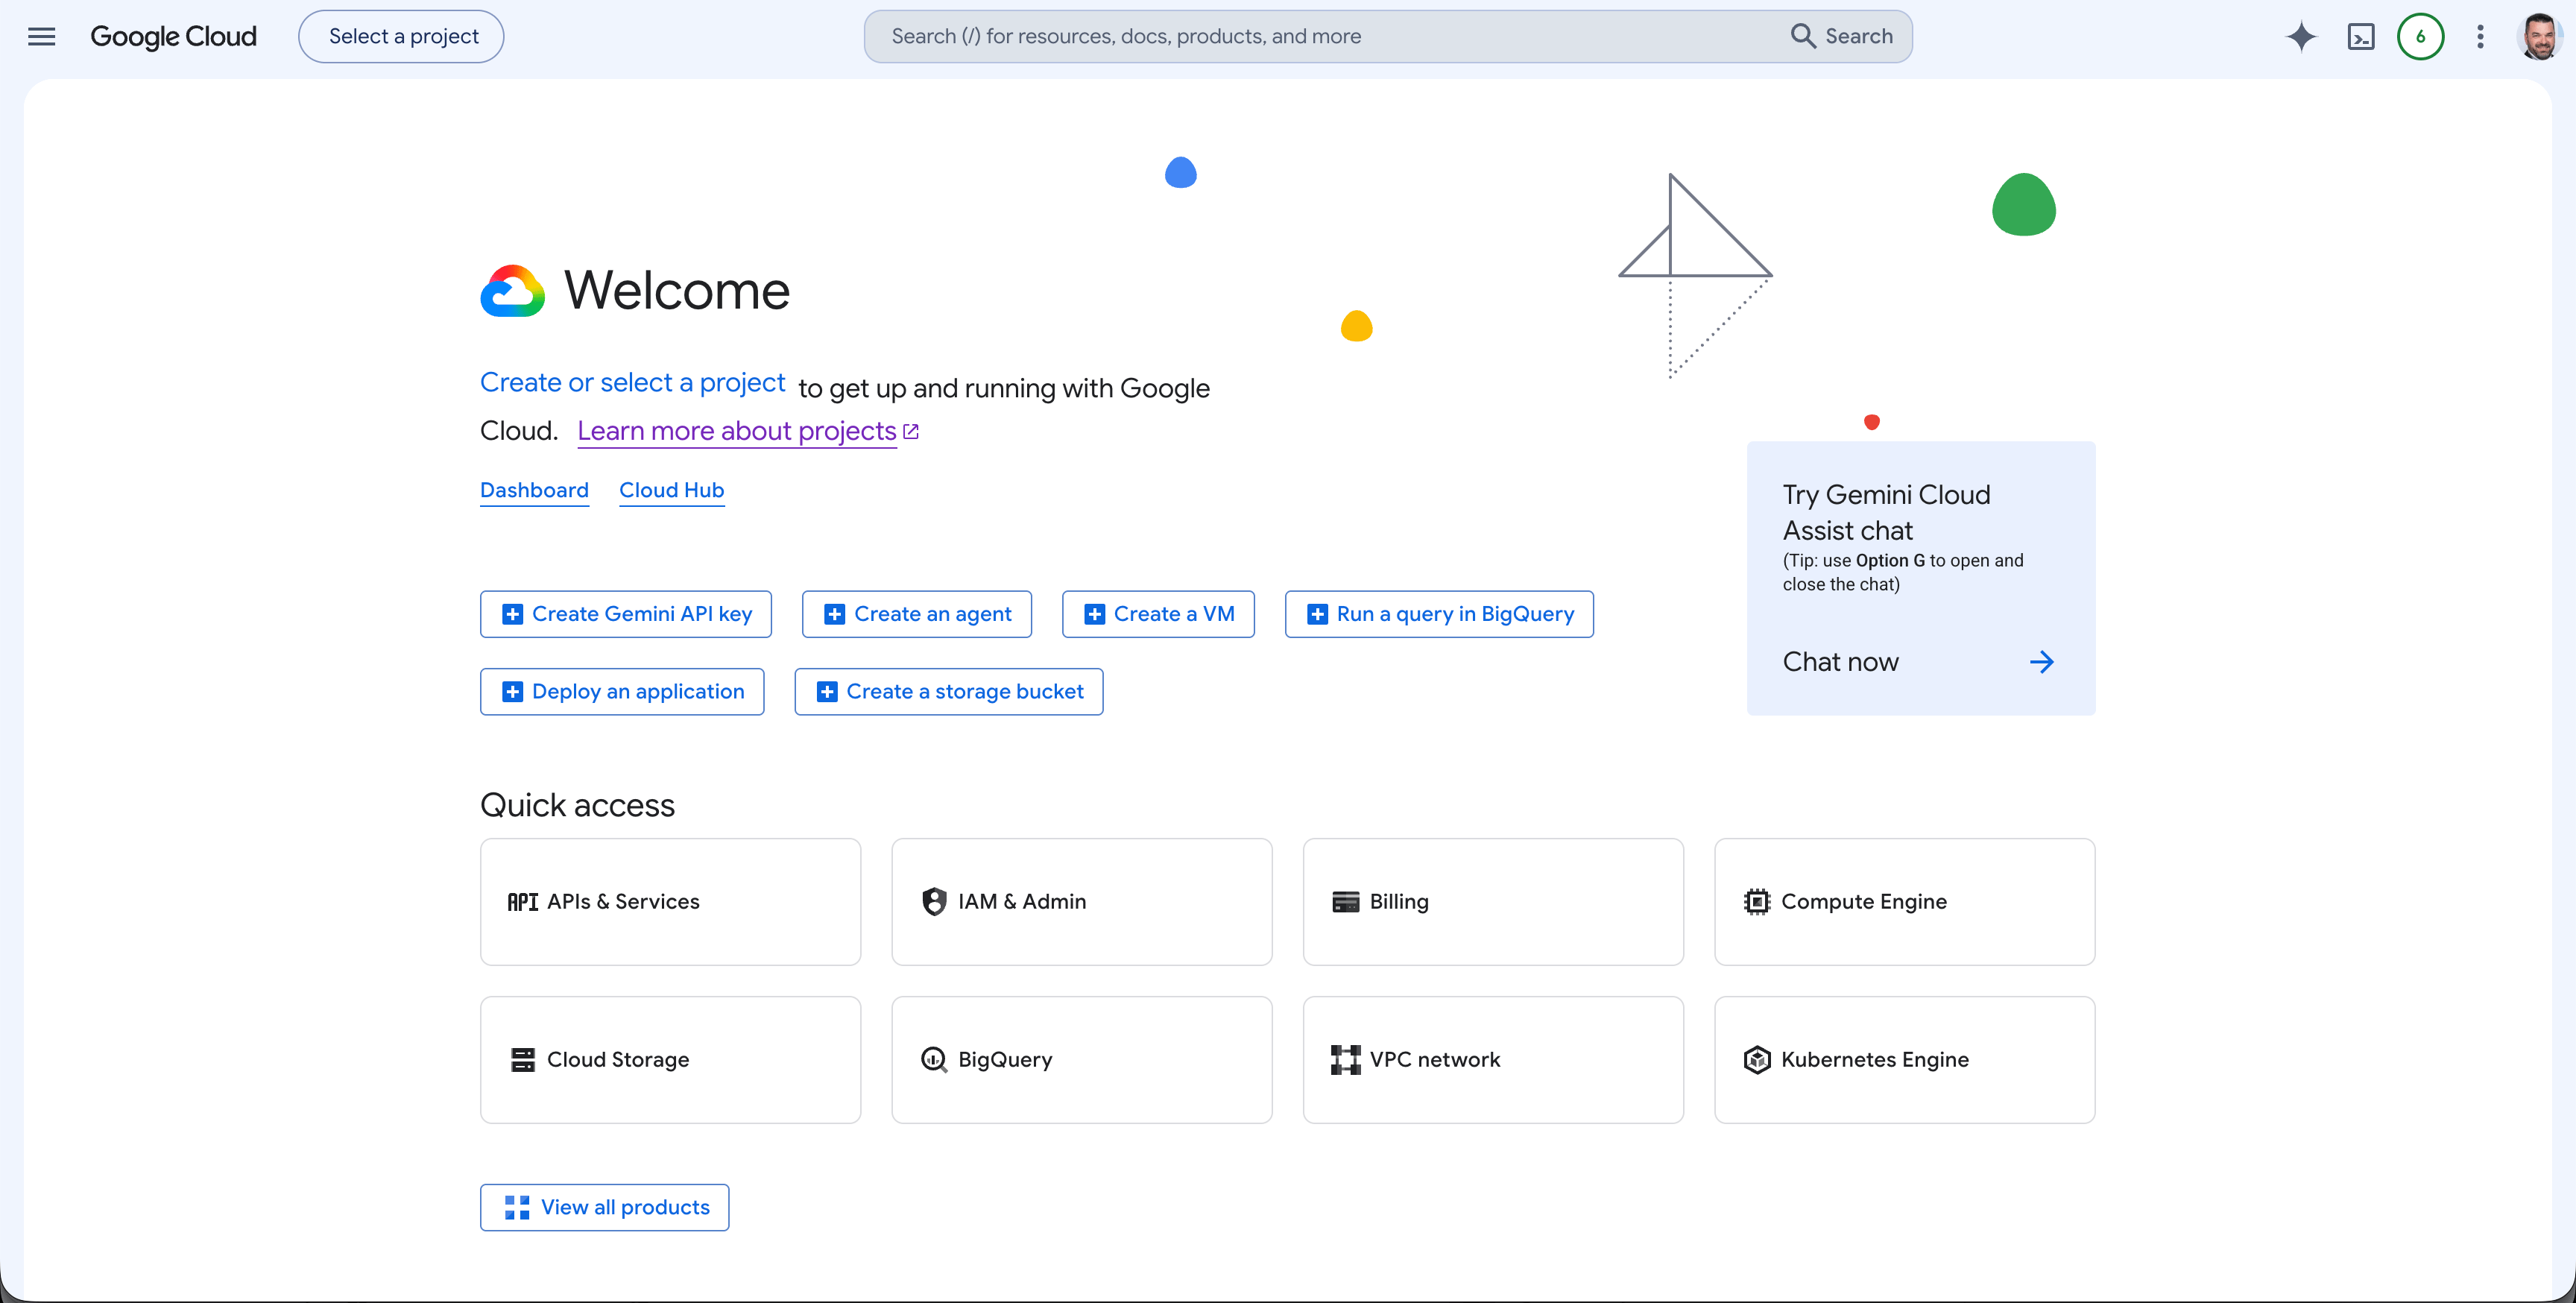This screenshot has height=1303, width=2576.
Task: Click the Google Cloud logo beside Welcome
Action: click(x=512, y=291)
